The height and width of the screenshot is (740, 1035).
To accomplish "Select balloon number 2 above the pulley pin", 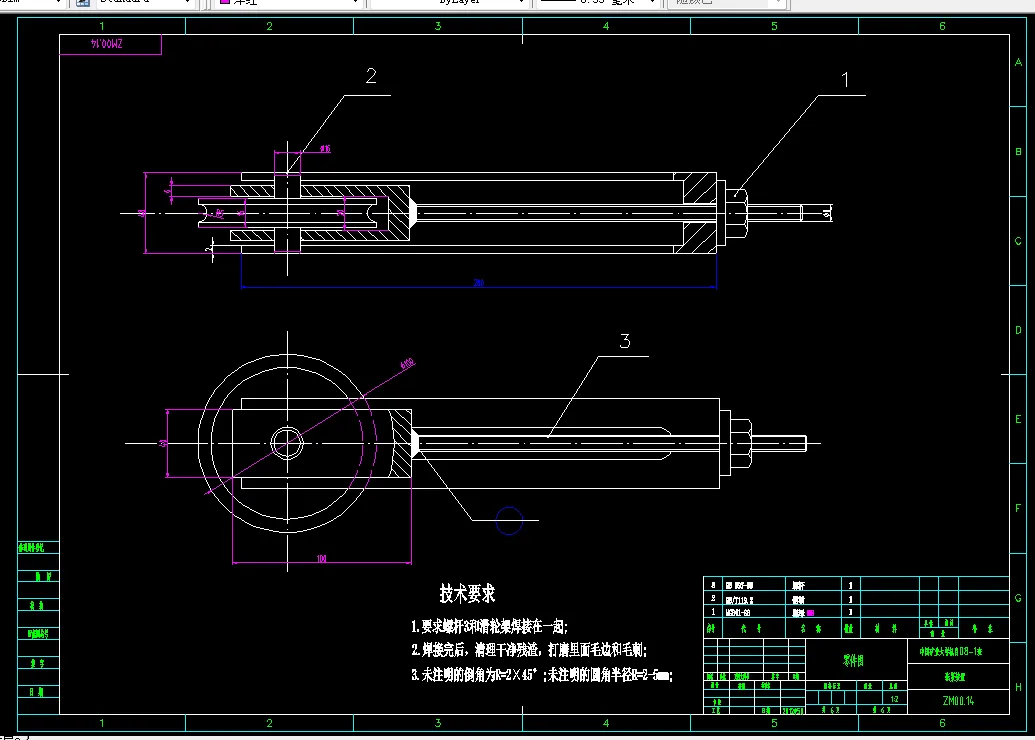I will tap(371, 76).
